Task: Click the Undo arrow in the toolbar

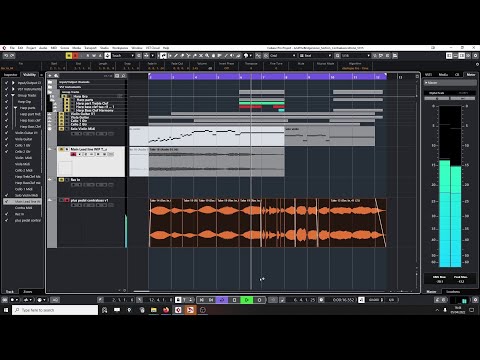Action: tap(6, 56)
